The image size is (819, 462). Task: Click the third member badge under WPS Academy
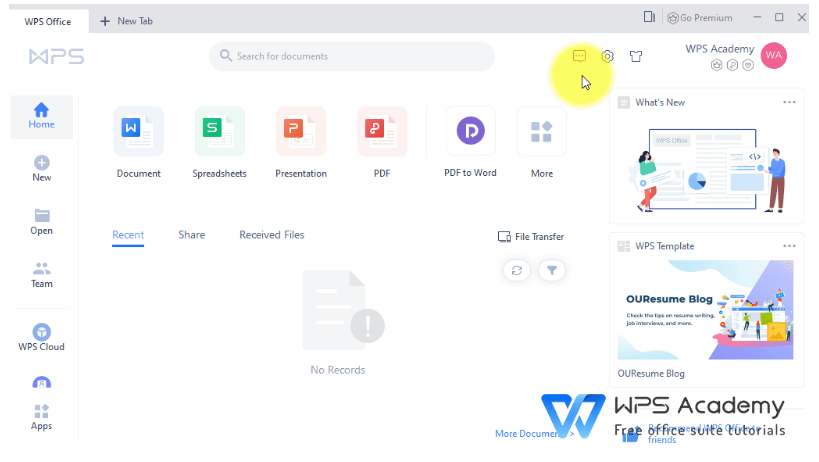pos(748,65)
